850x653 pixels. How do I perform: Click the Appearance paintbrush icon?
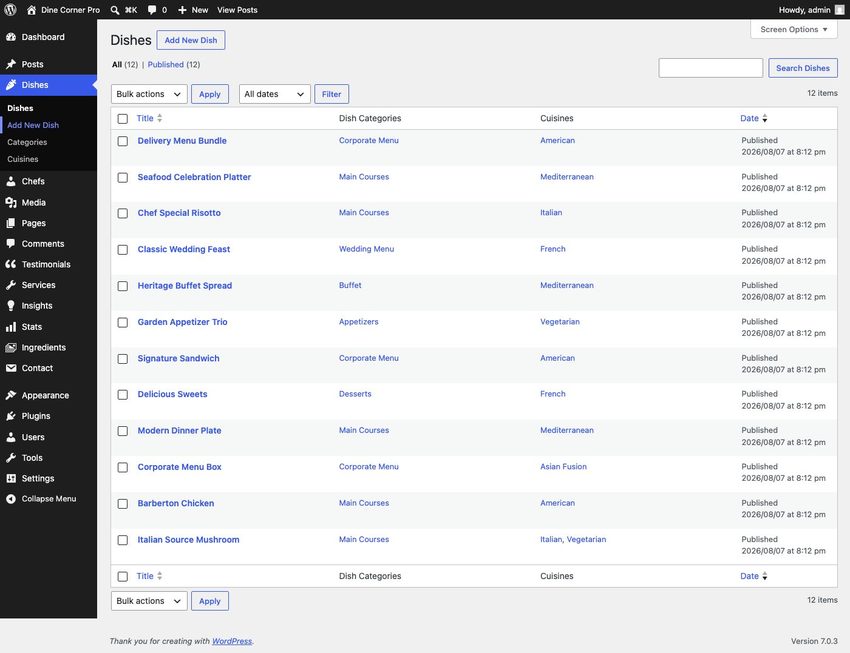pos(11,395)
